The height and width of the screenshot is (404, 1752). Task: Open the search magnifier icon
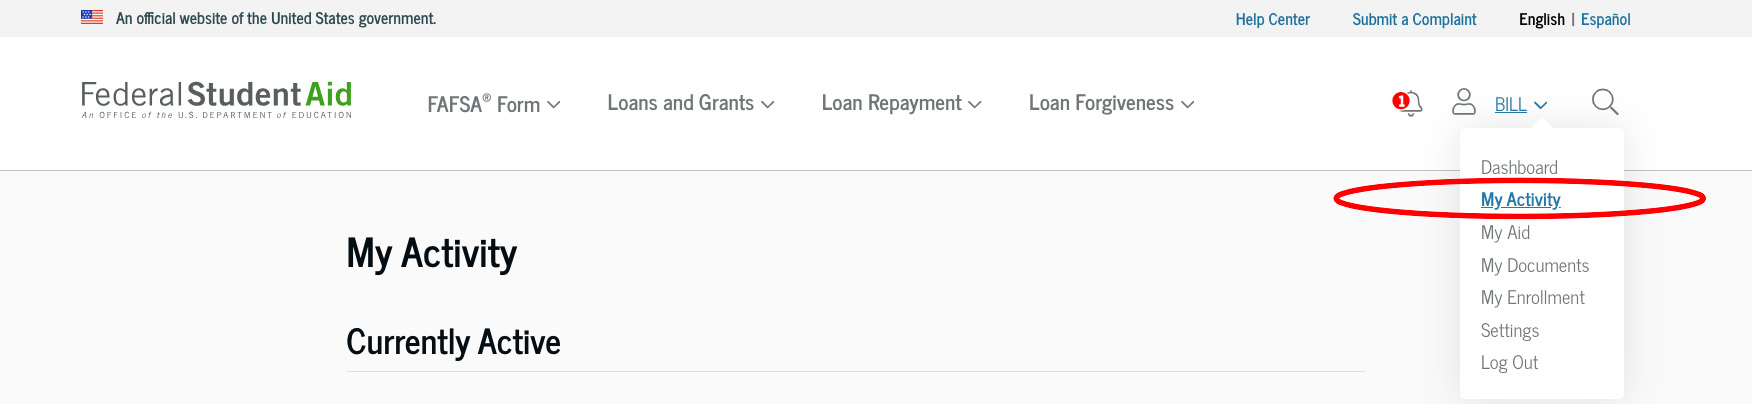click(x=1604, y=102)
